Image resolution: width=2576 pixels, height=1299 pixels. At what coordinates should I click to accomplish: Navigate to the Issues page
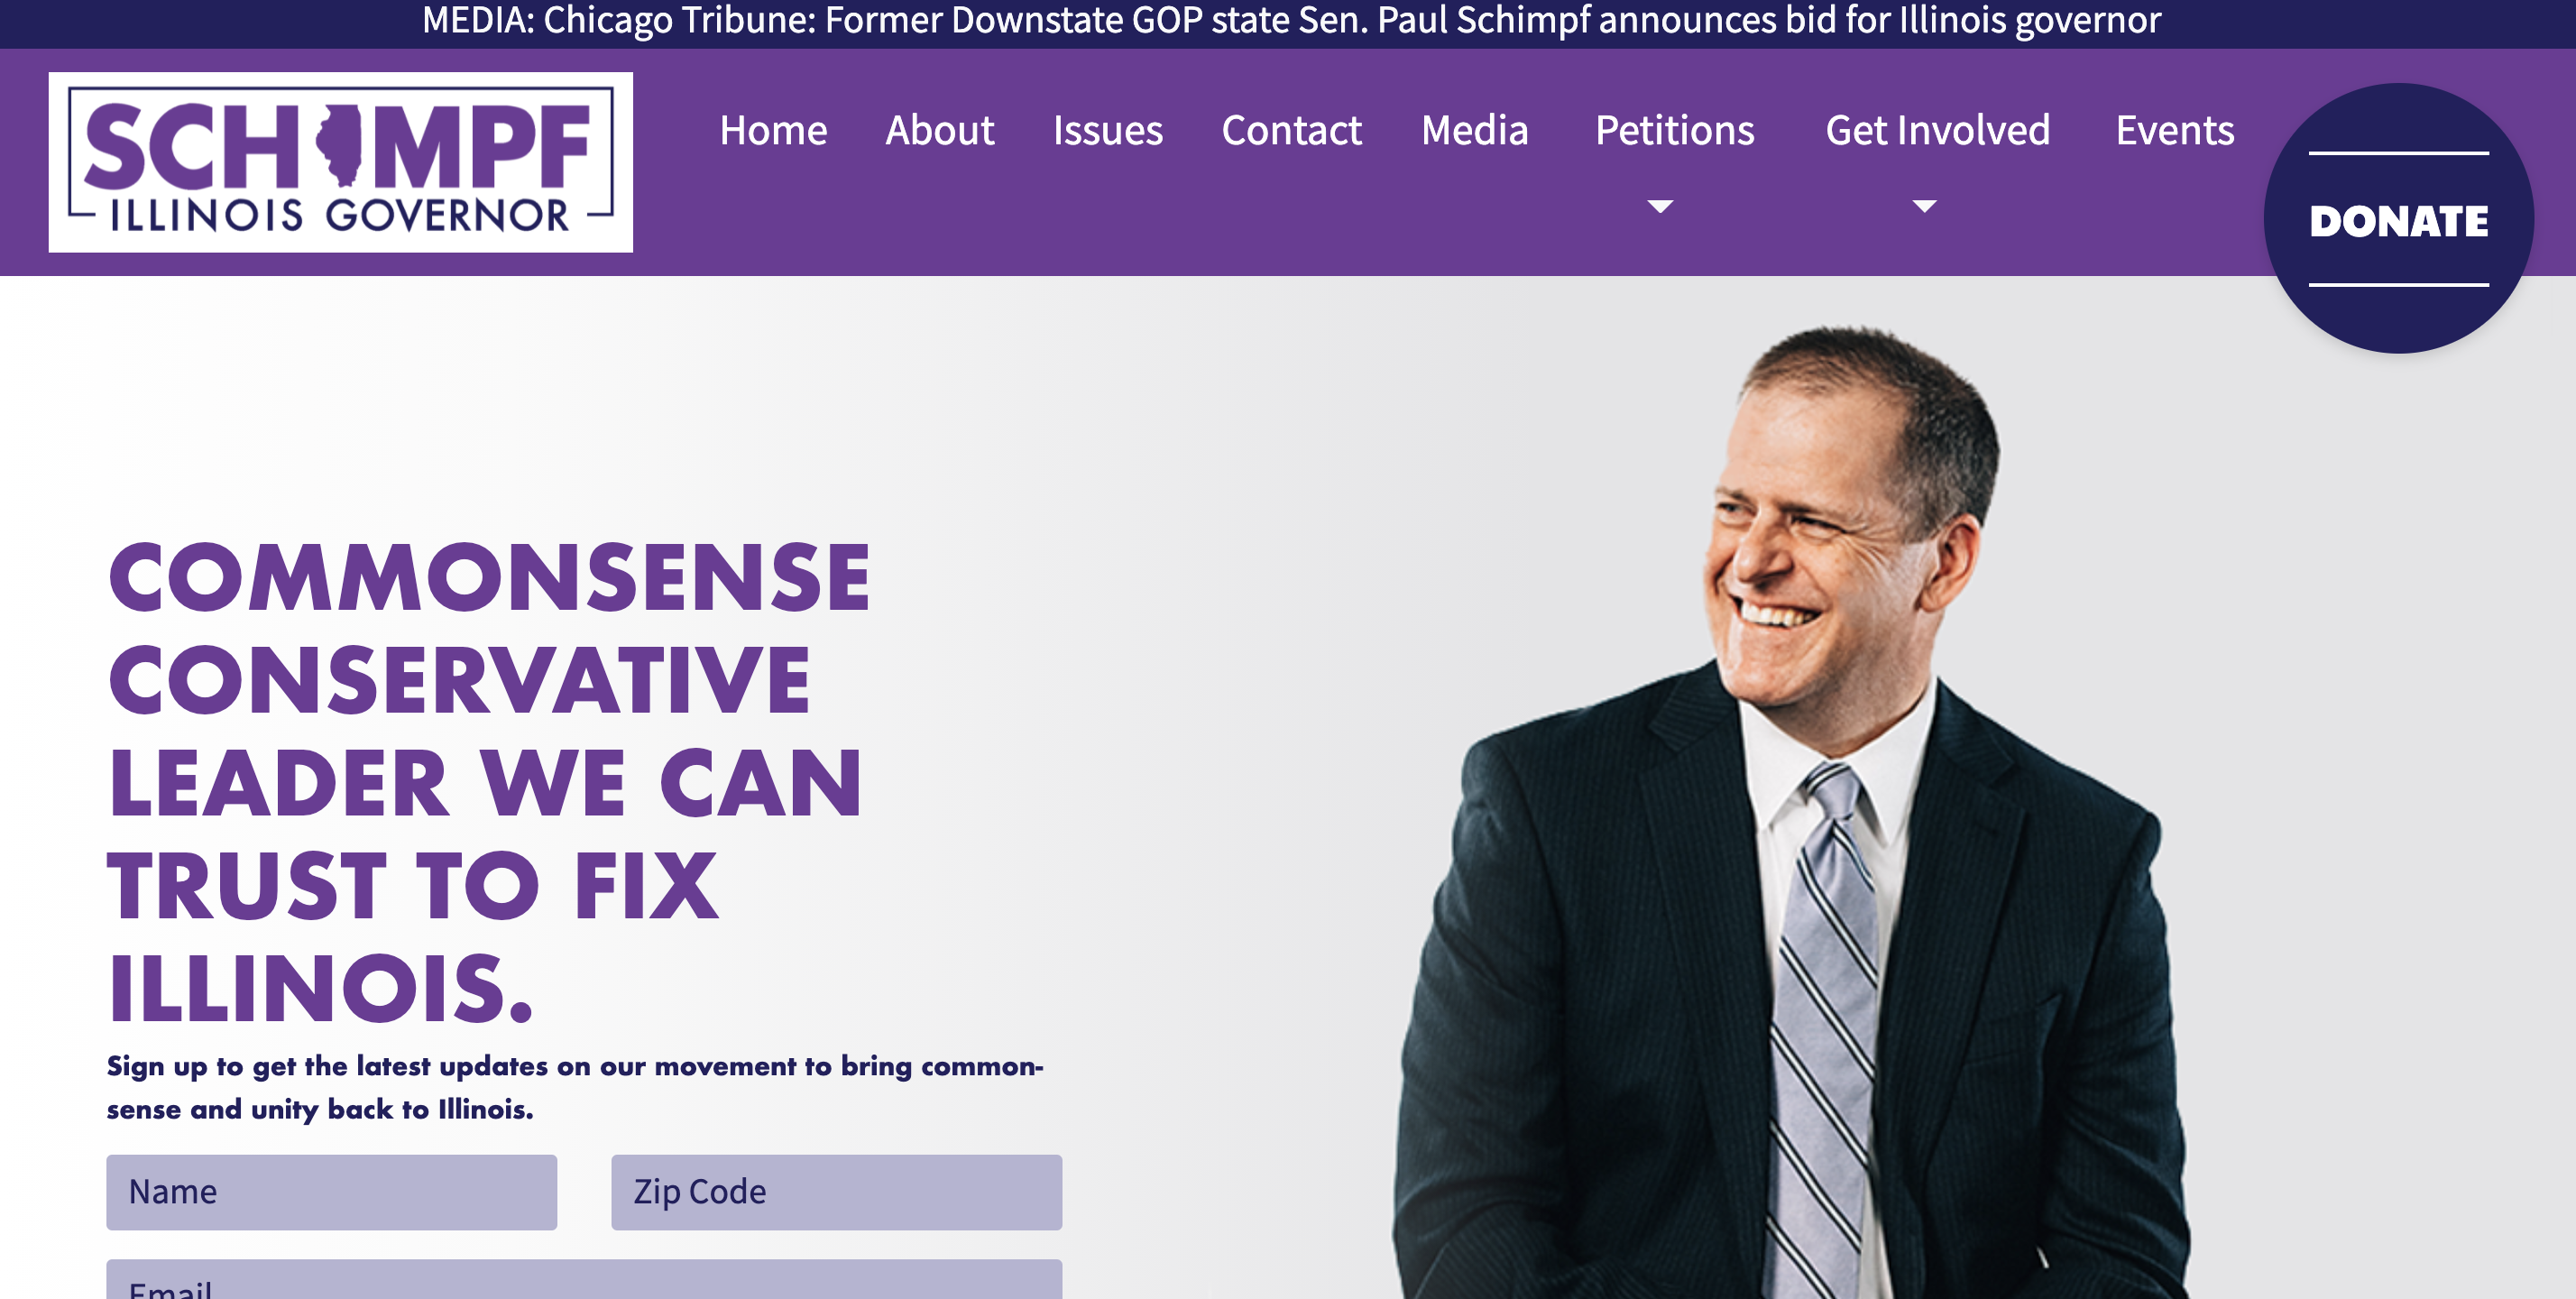(x=1107, y=130)
